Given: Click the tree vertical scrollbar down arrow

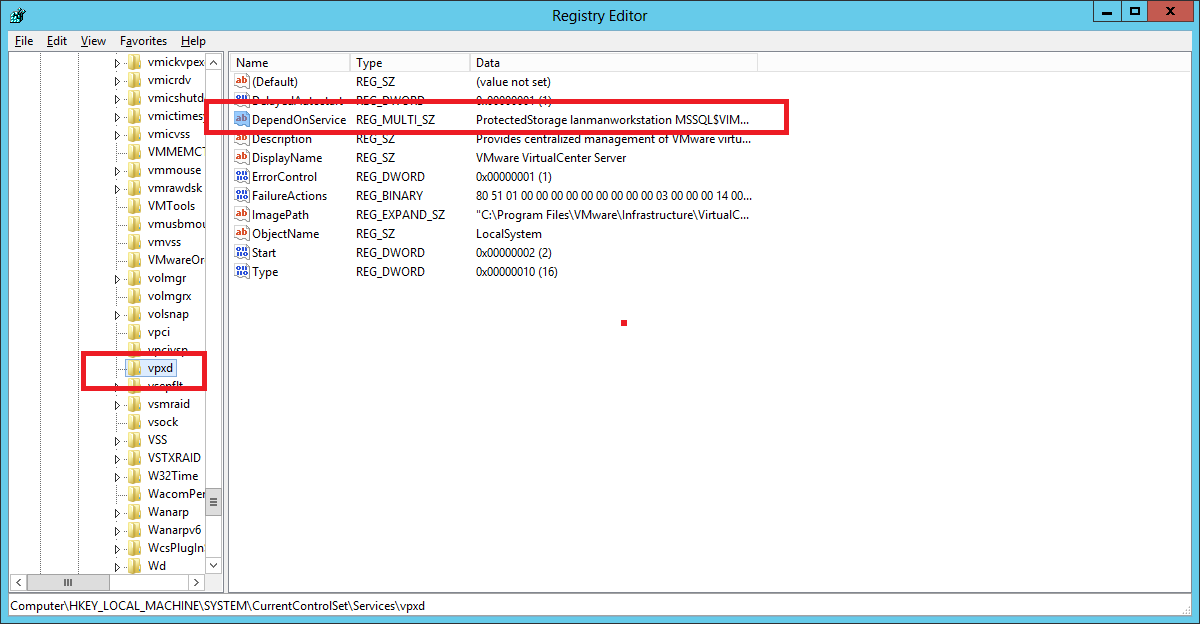Looking at the screenshot, I should (214, 564).
